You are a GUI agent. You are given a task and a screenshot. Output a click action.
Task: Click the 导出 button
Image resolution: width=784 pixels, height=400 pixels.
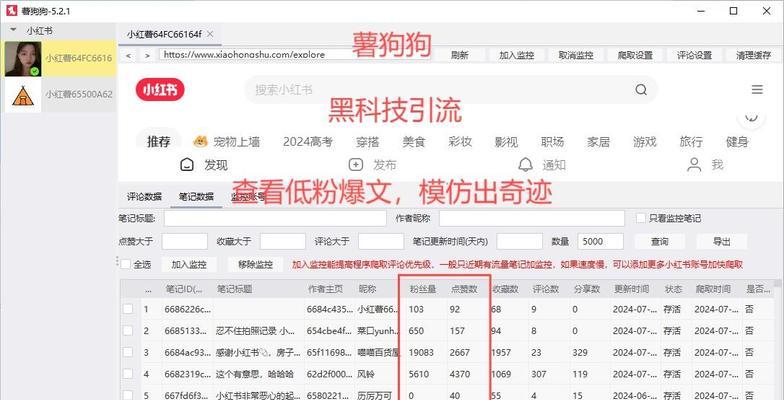click(x=722, y=242)
